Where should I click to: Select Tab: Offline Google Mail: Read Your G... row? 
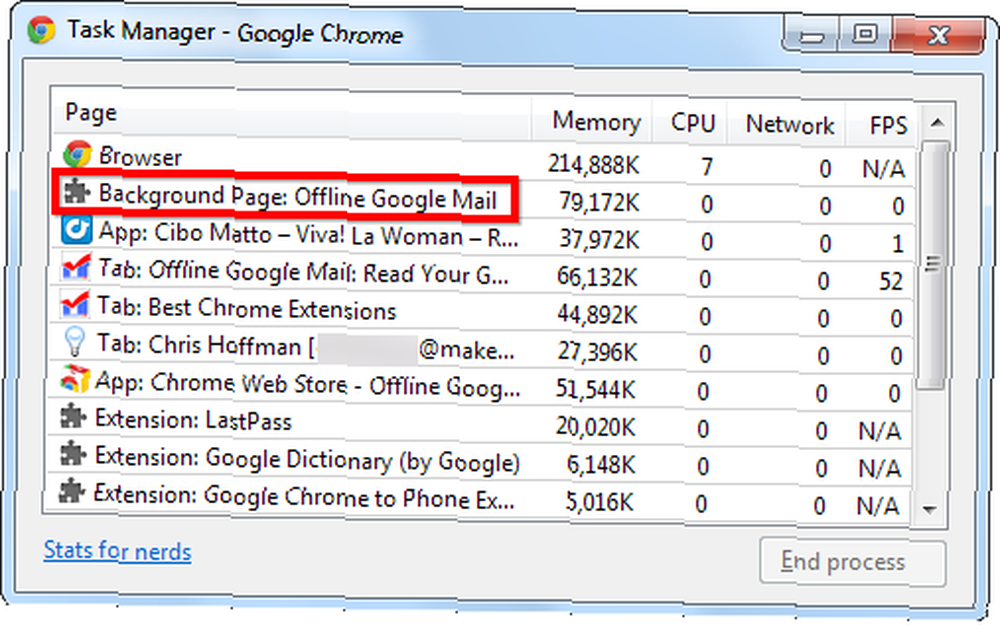click(482, 273)
